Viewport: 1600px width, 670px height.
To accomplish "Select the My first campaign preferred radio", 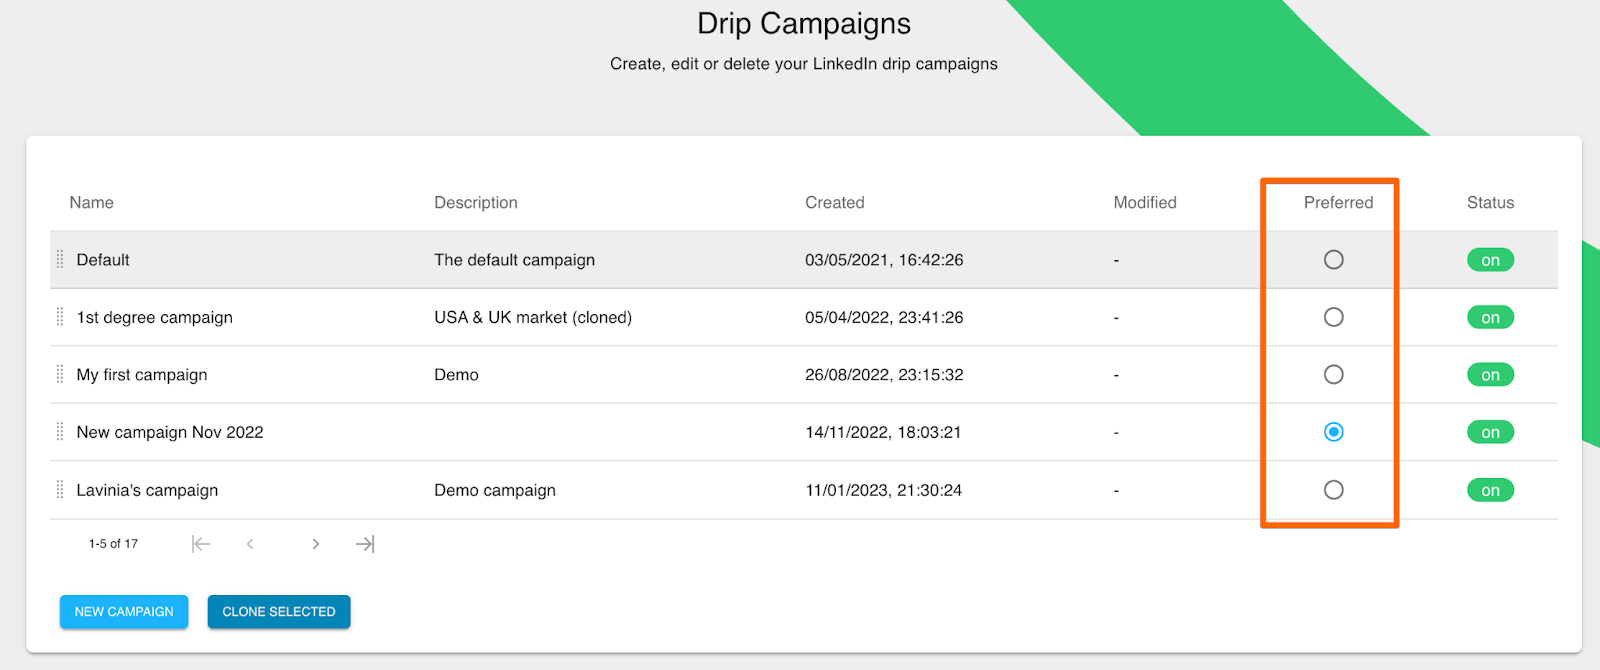I will (1333, 375).
